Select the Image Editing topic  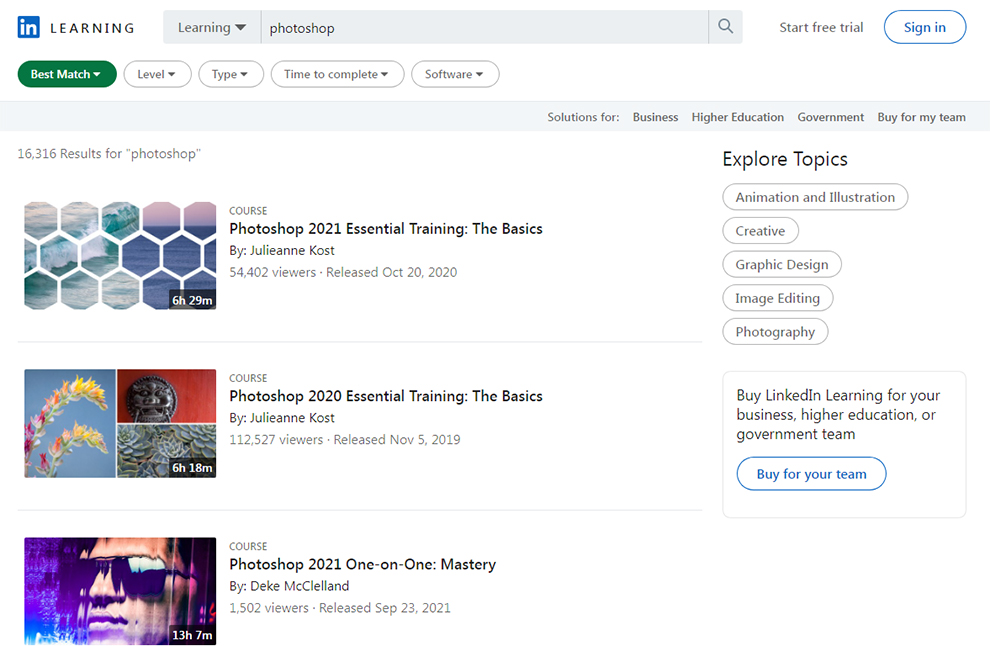pos(777,298)
